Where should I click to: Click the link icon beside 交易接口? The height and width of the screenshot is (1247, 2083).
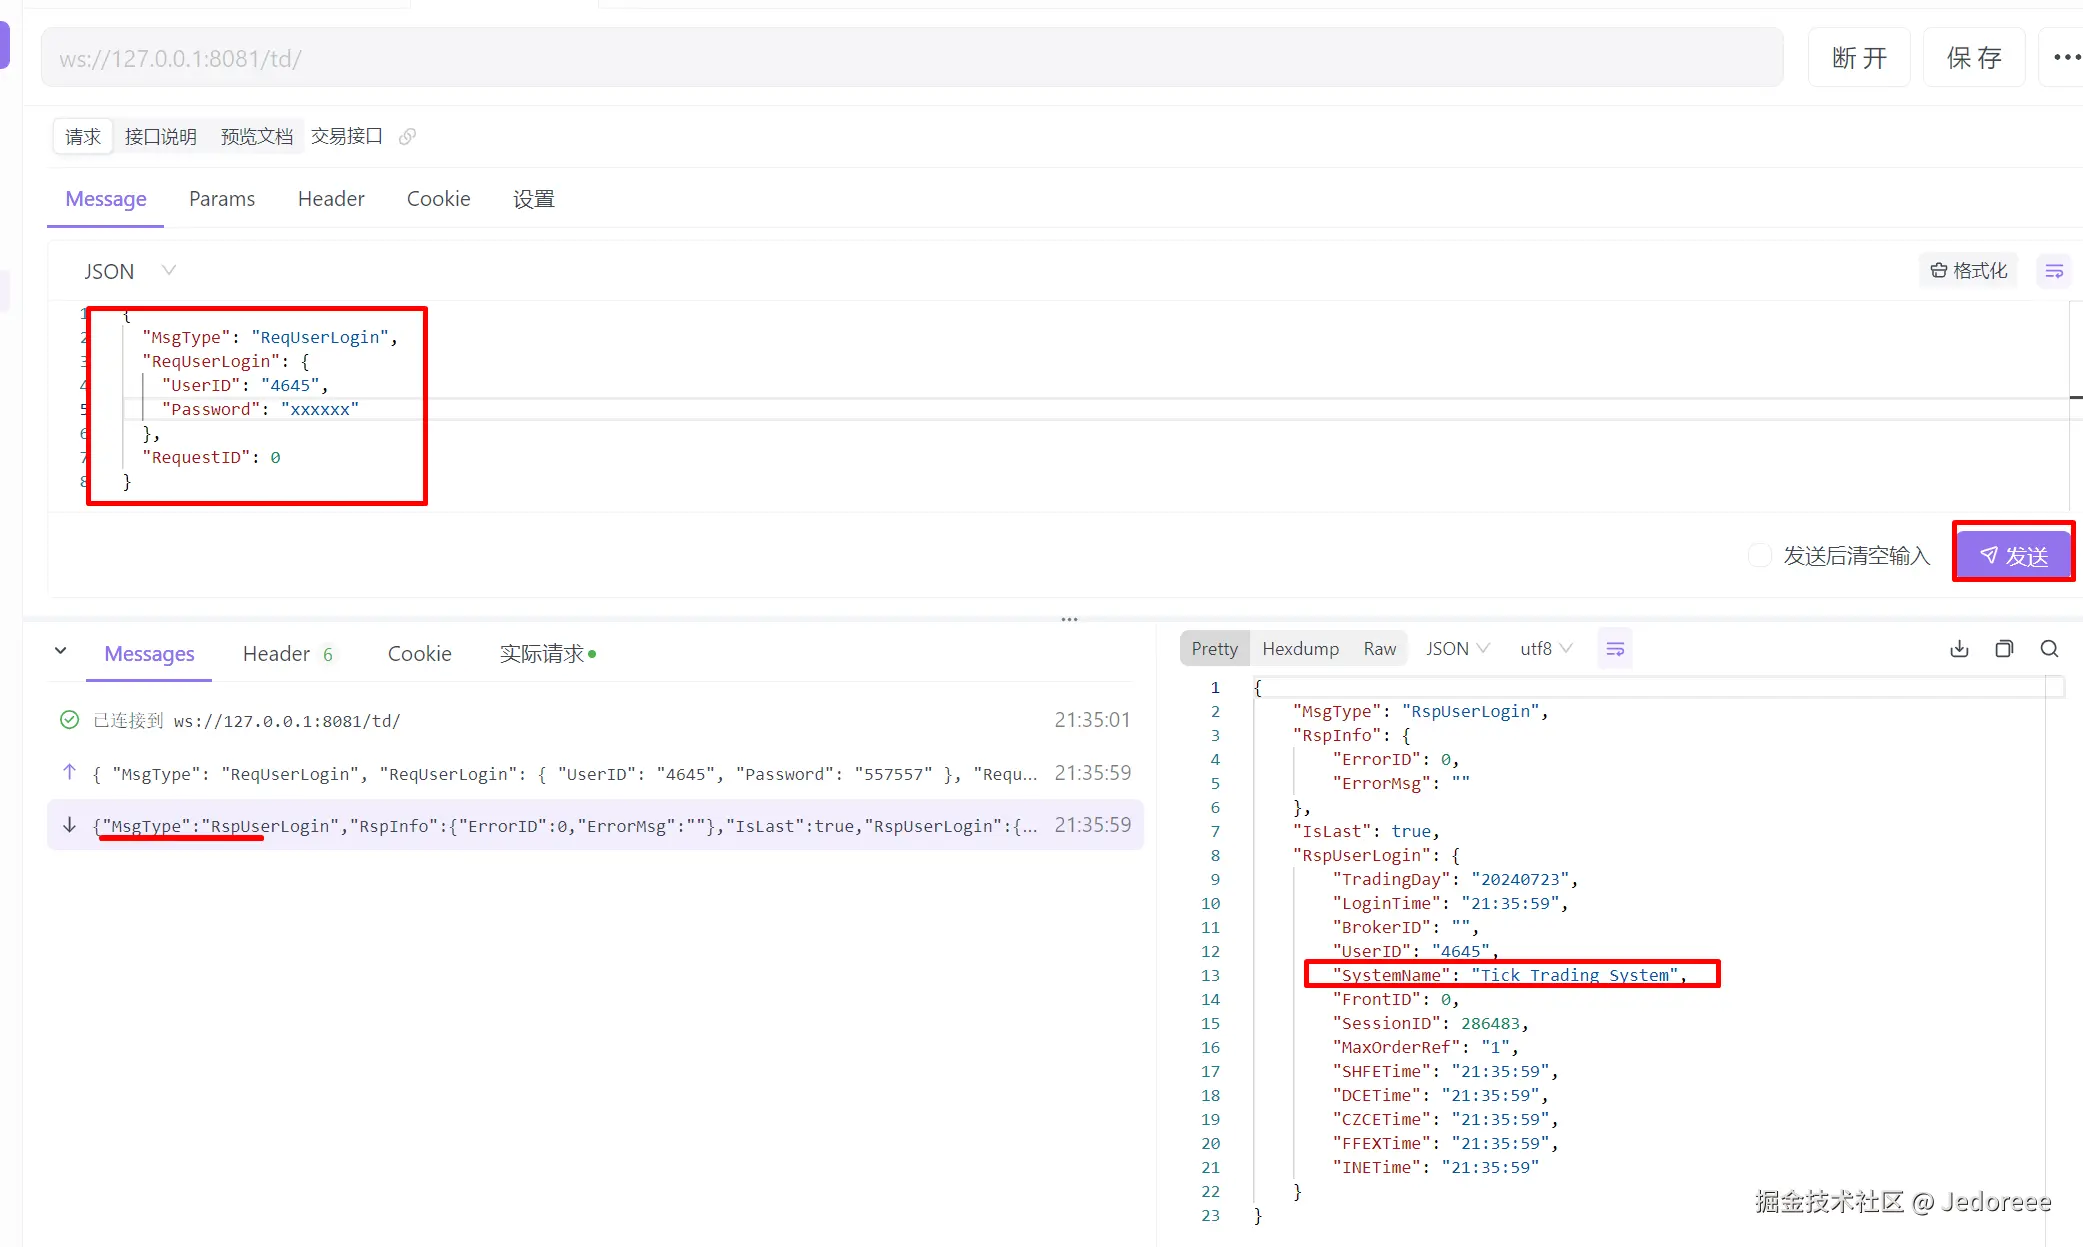[407, 137]
